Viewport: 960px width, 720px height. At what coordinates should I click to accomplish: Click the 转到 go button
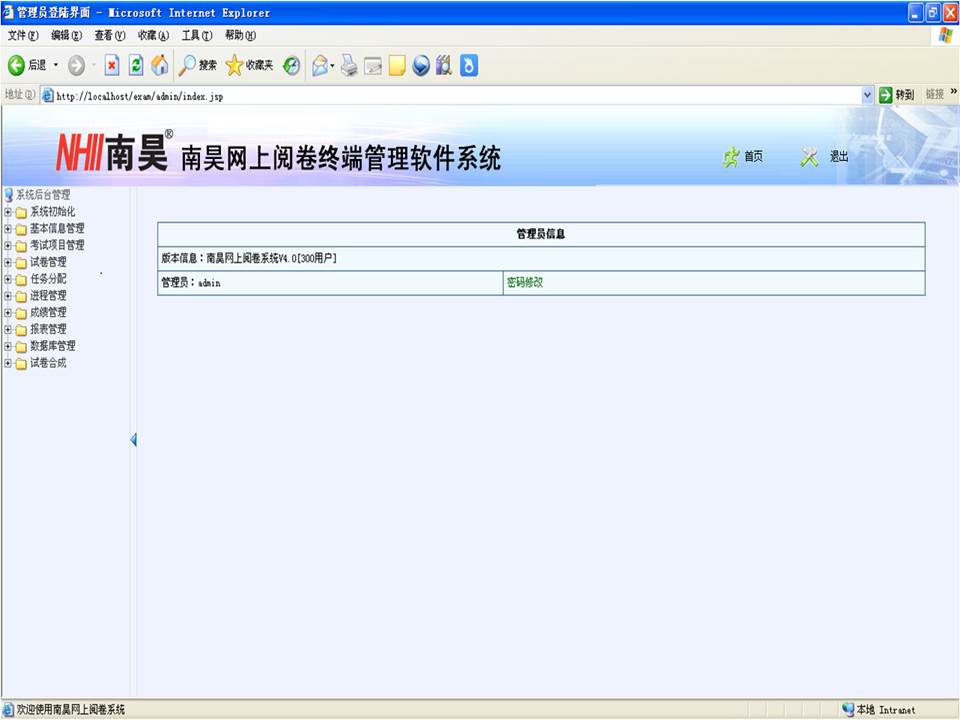point(896,94)
